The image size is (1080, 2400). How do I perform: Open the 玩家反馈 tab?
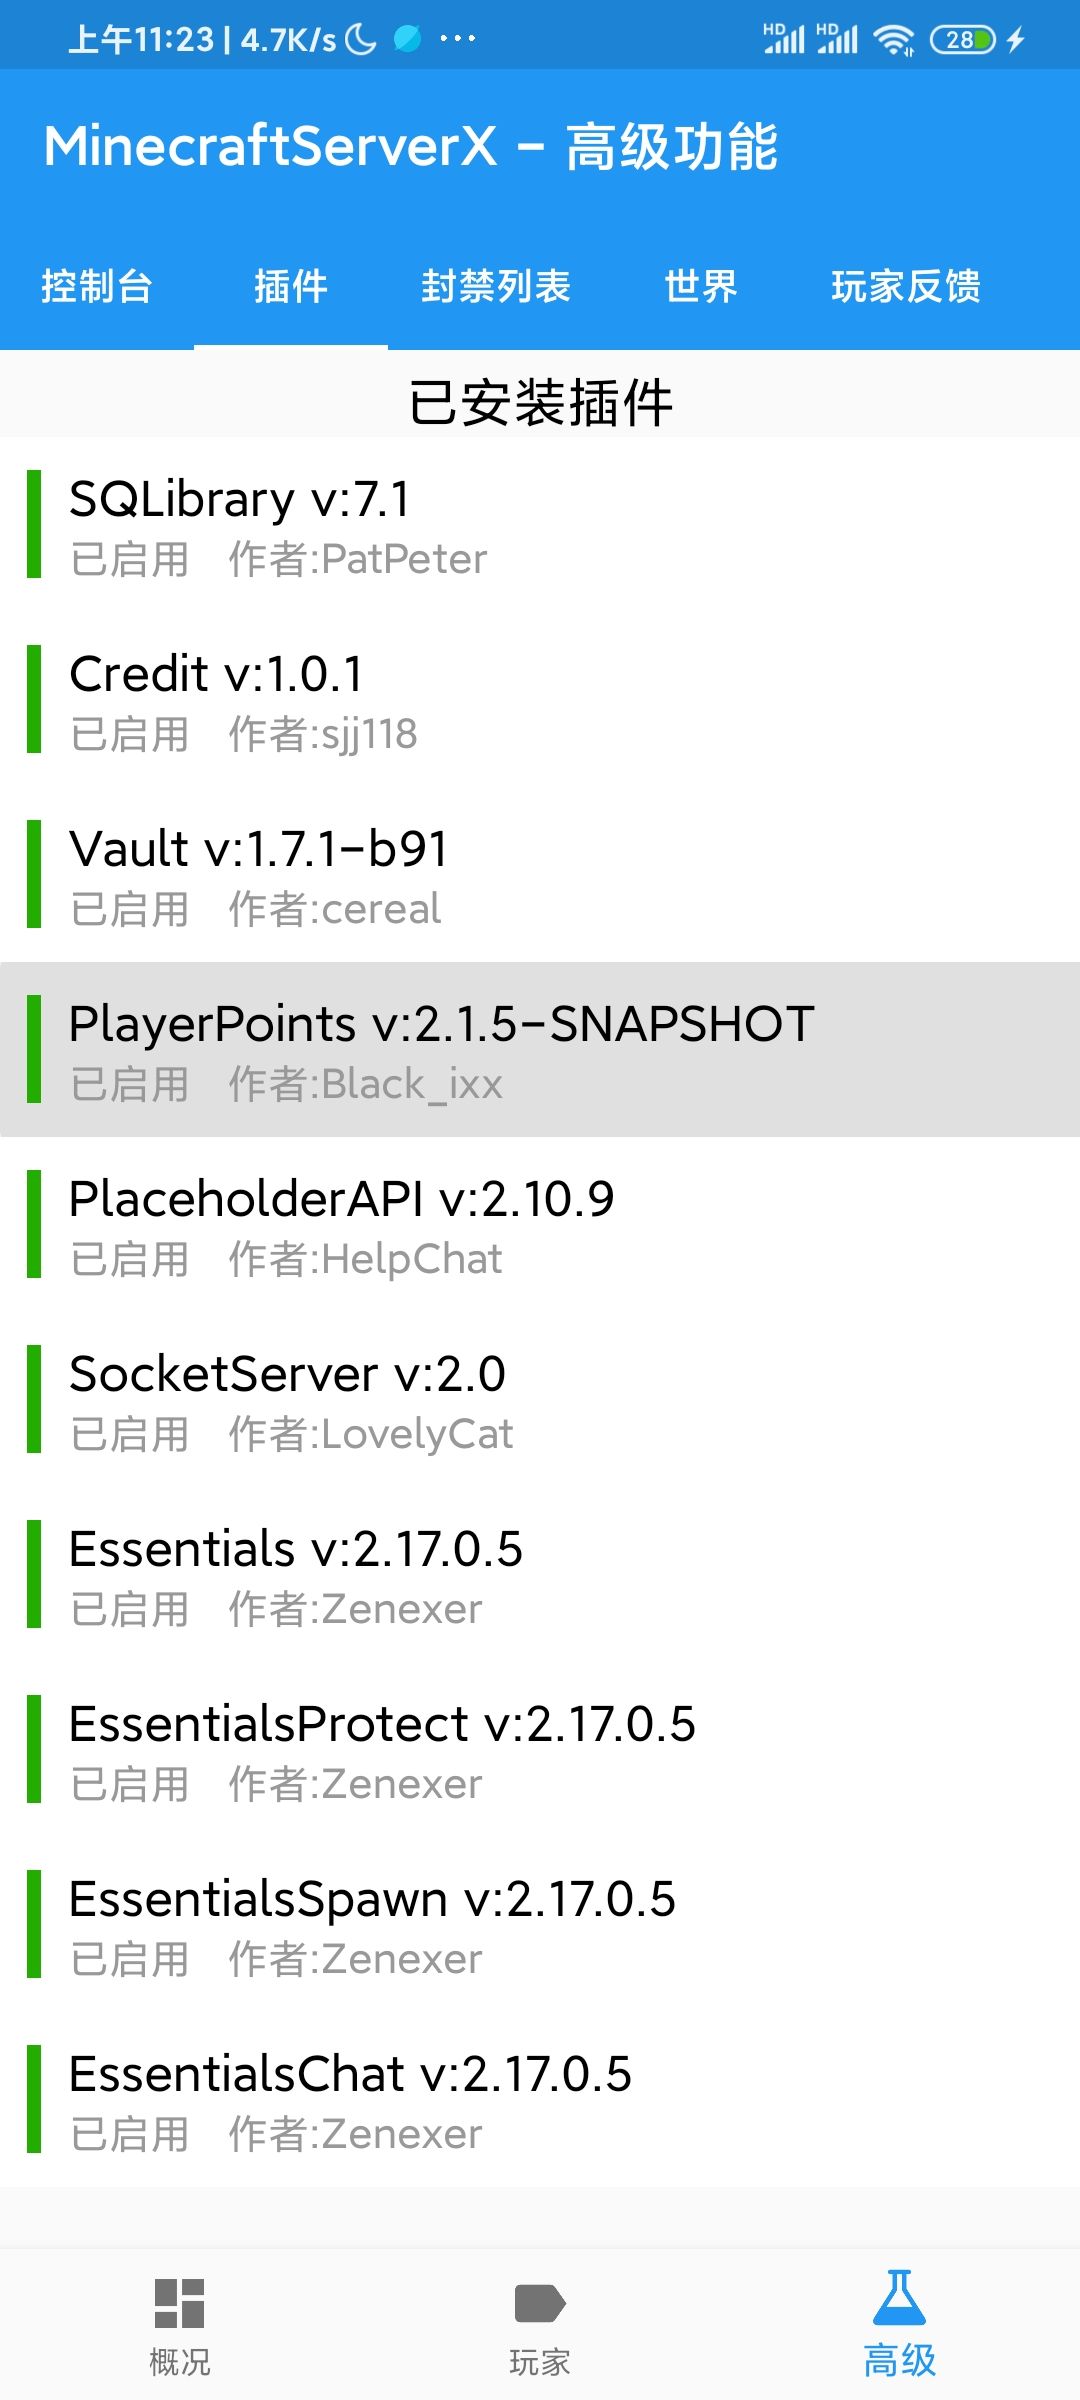[906, 287]
